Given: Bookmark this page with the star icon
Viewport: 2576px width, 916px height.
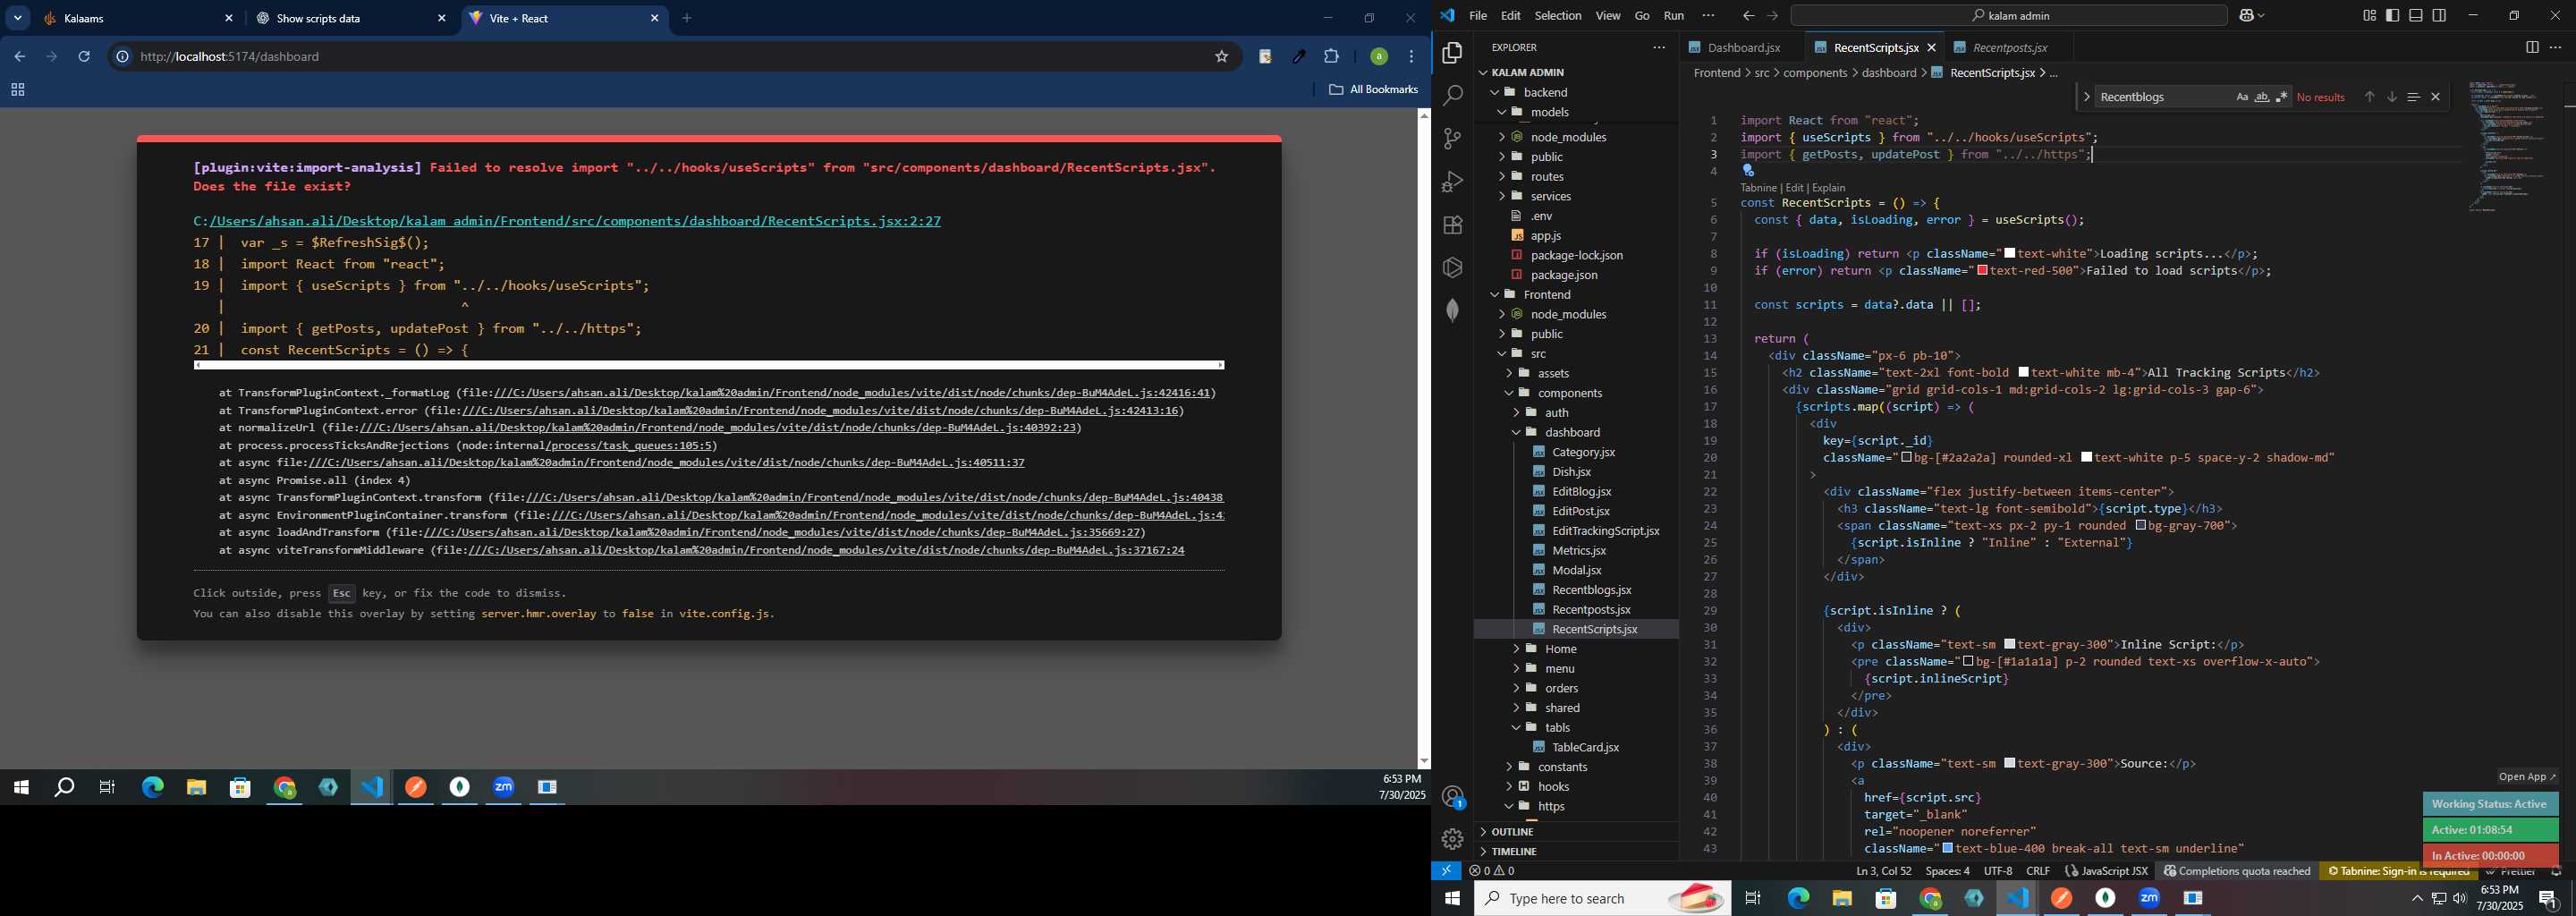Looking at the screenshot, I should tap(1221, 57).
